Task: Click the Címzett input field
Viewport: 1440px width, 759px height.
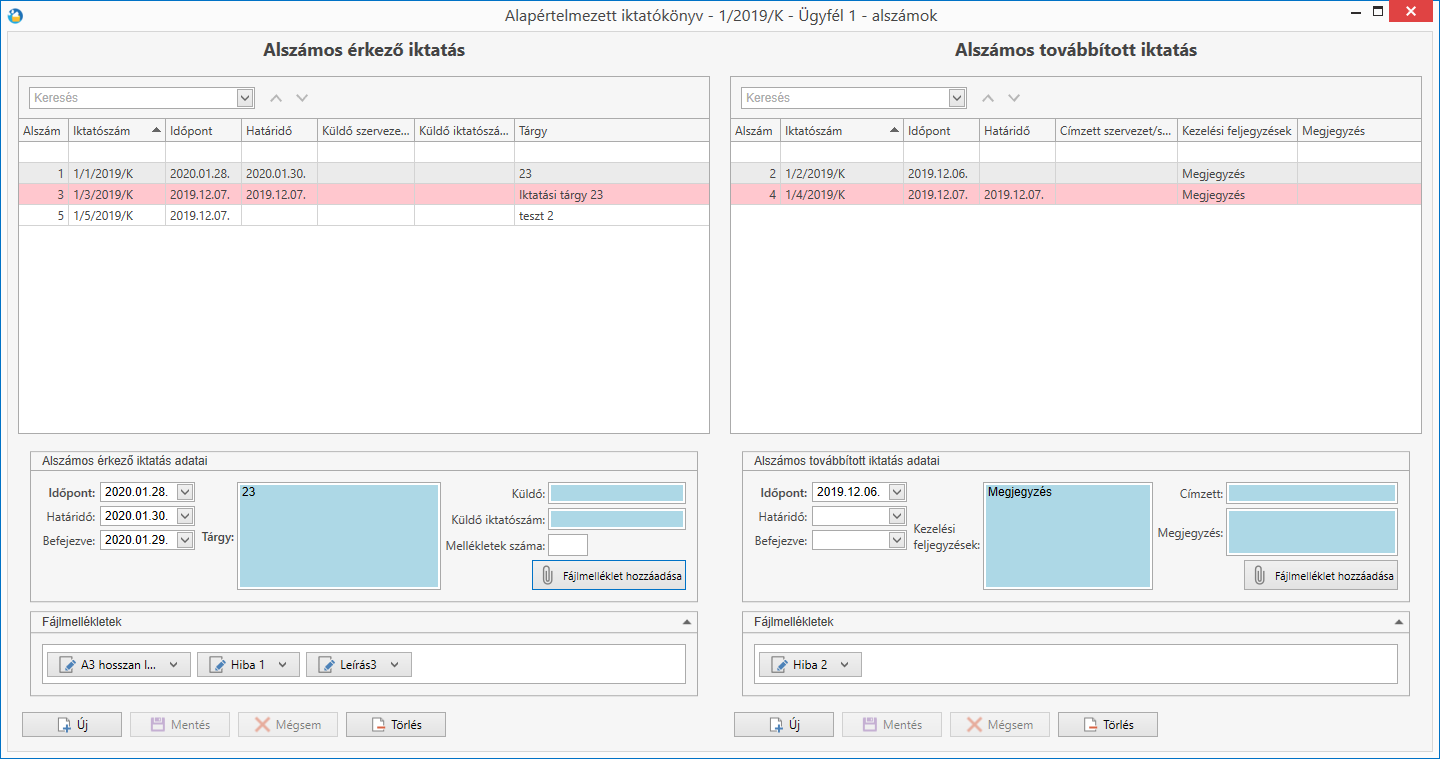Action: click(x=1312, y=493)
